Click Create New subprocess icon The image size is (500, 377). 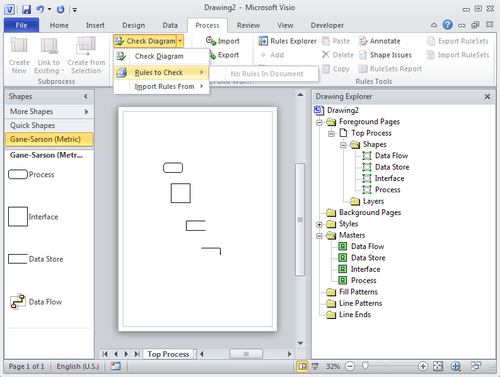point(19,56)
